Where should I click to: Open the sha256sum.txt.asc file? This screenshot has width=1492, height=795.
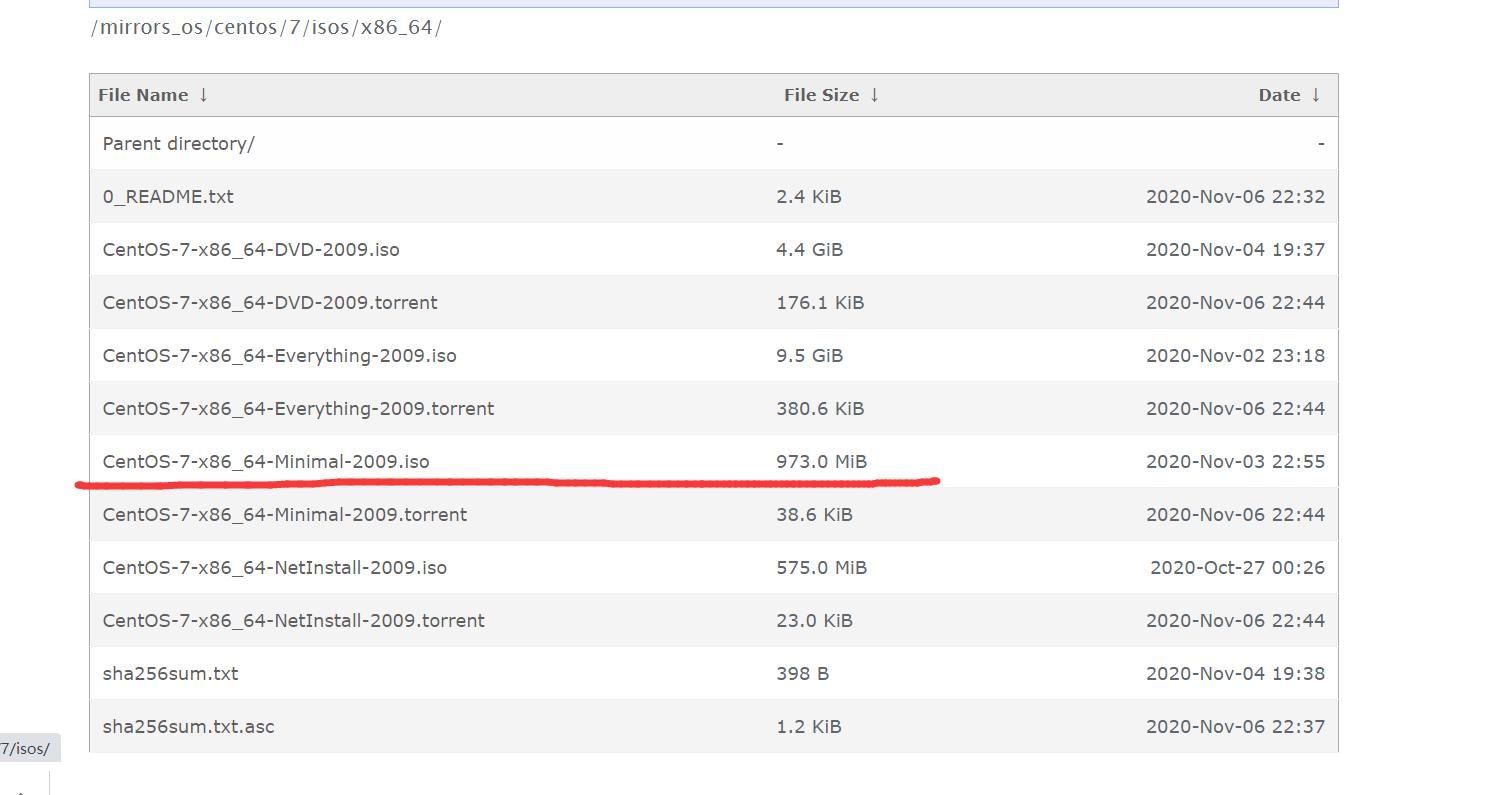tap(189, 727)
